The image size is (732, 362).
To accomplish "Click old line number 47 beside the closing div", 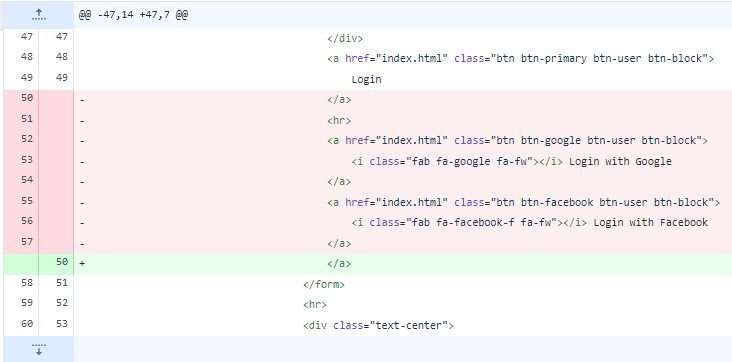I will (x=27, y=37).
